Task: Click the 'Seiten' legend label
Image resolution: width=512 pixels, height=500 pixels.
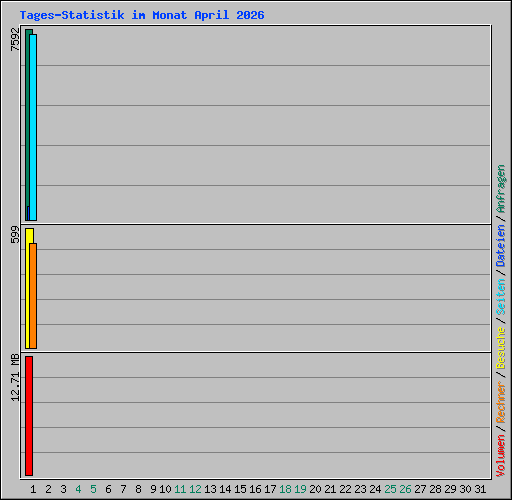Action: [501, 297]
